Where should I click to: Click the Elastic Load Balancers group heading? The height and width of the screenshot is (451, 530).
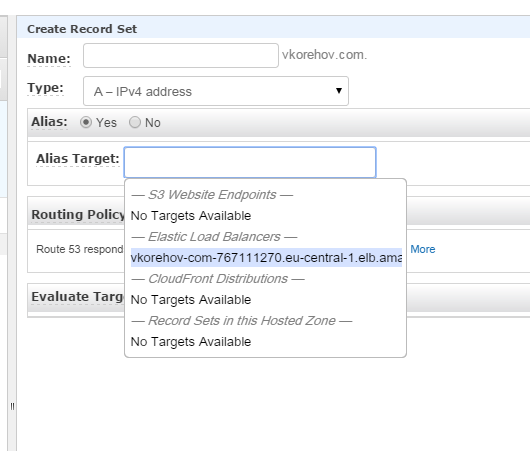click(214, 237)
